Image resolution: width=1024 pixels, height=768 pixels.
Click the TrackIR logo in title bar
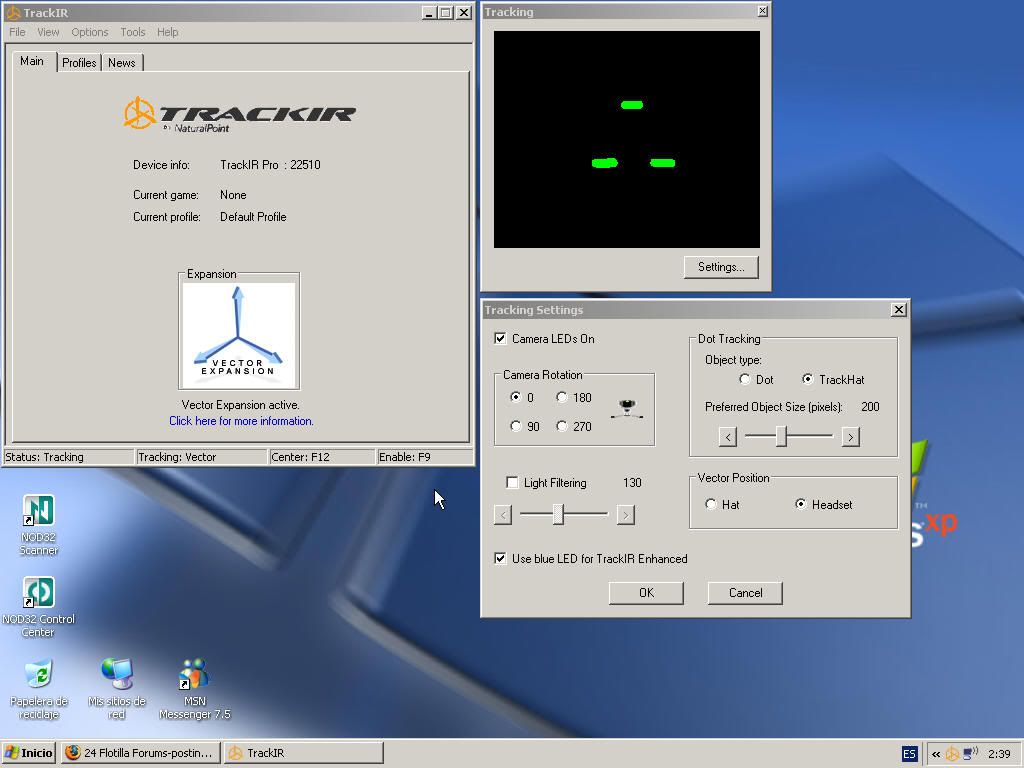click(13, 12)
